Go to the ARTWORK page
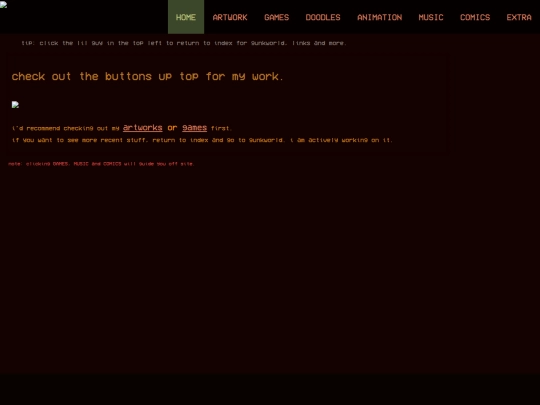 [x=230, y=17]
